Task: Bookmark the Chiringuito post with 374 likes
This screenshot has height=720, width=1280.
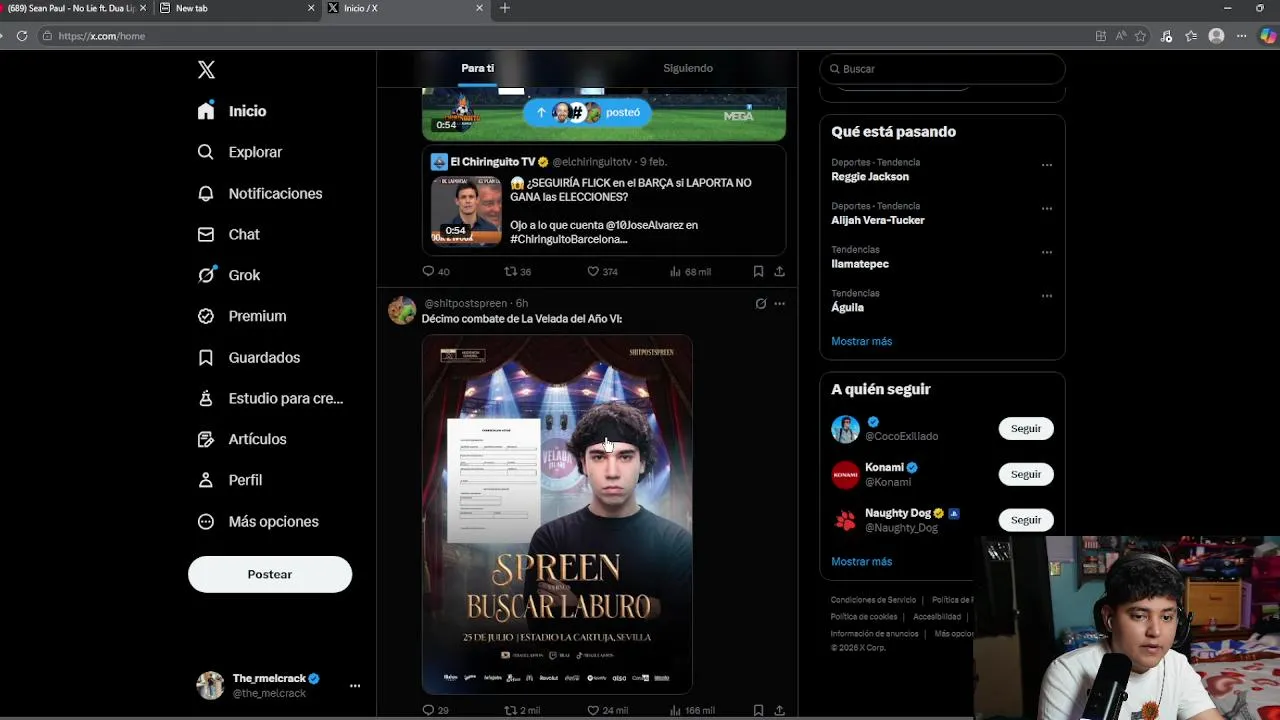Action: (758, 271)
